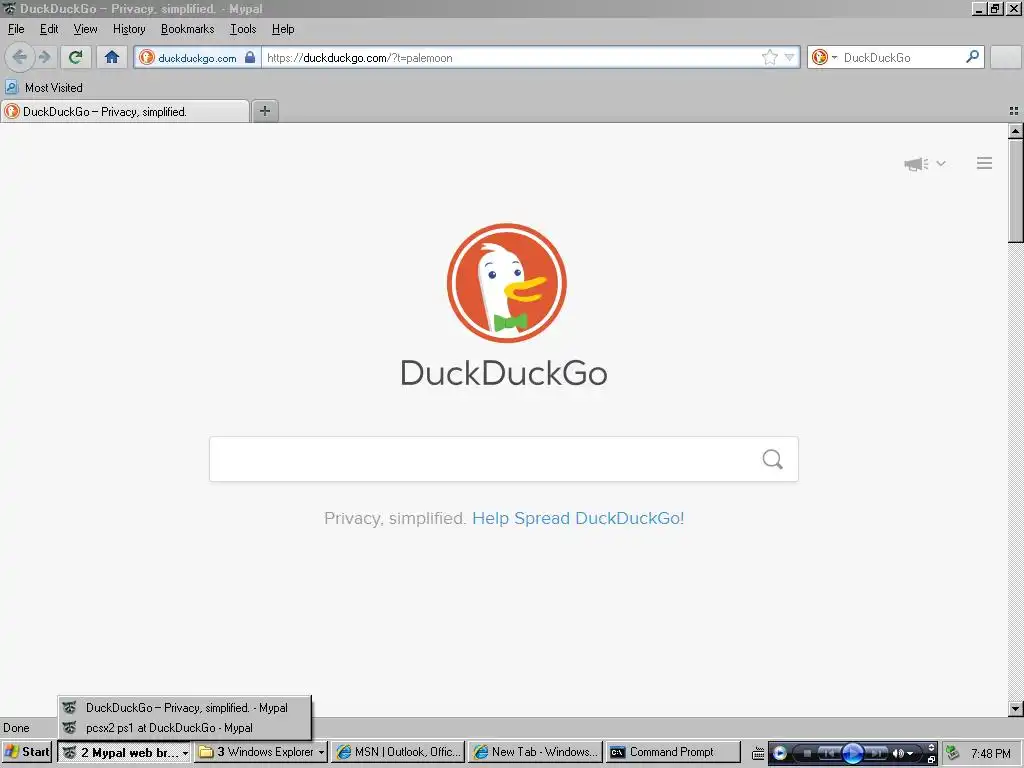Switch to MSN | Outlook taskbar window
1024x768 pixels.
398,752
